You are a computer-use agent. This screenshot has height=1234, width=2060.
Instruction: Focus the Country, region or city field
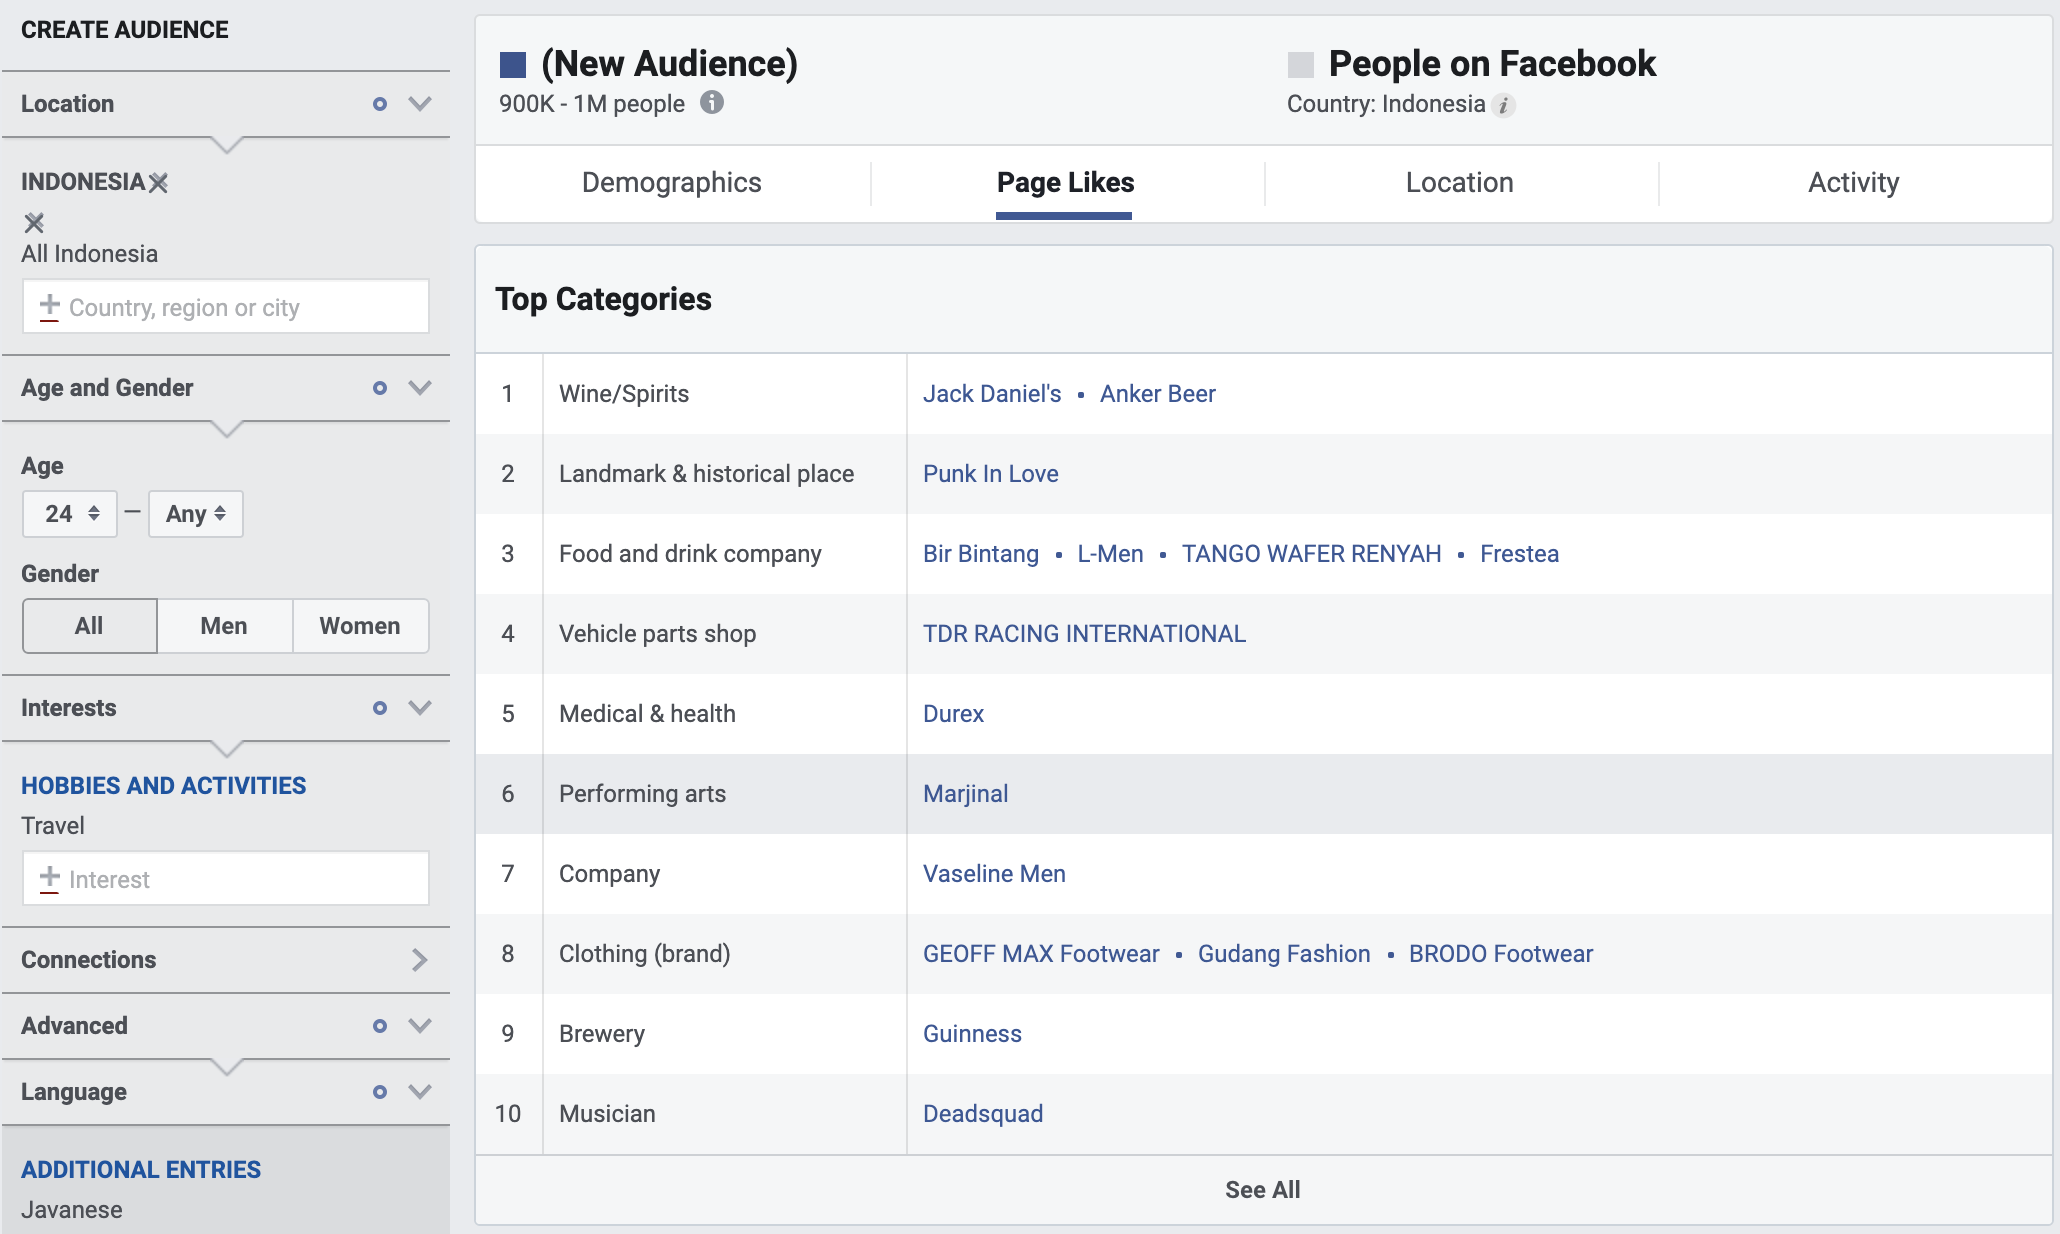[226, 306]
